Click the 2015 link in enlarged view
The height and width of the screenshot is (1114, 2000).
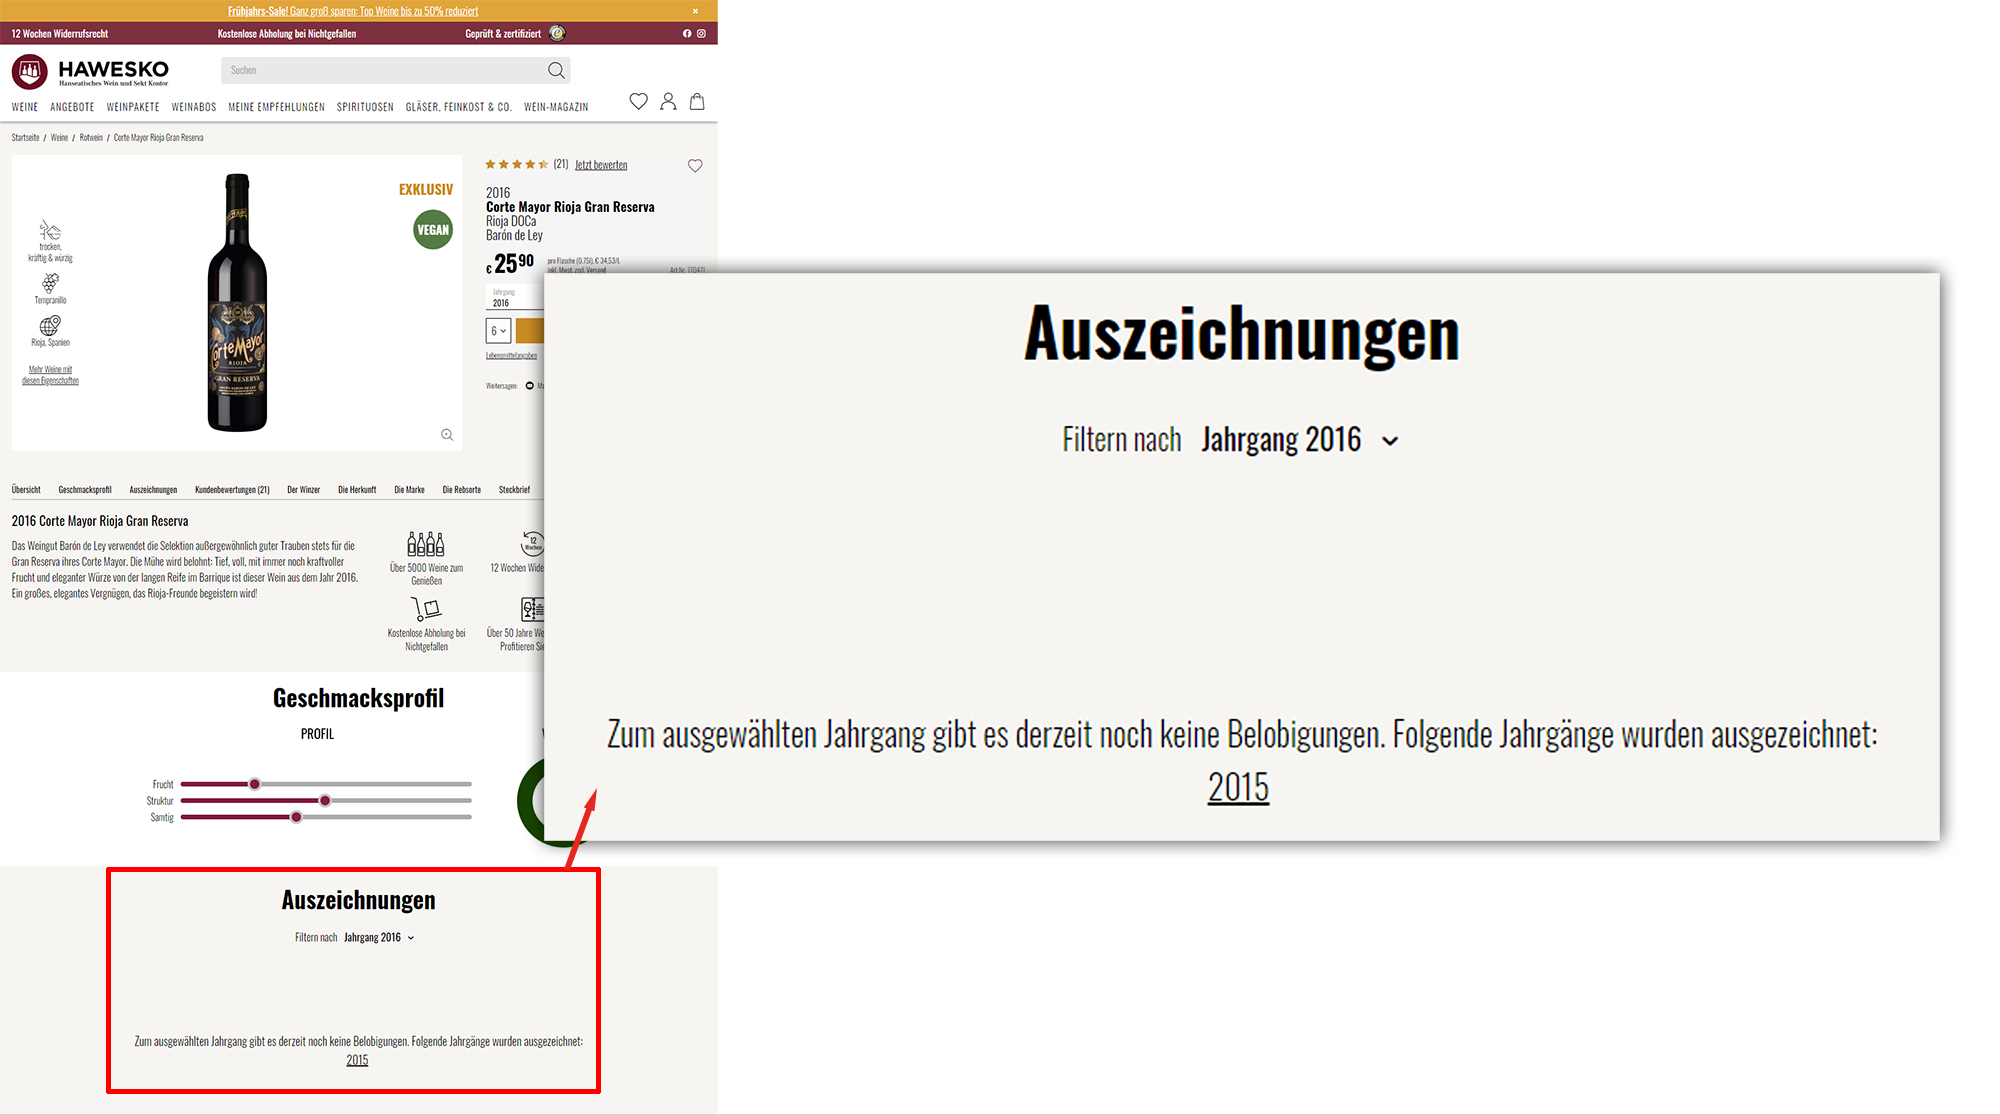pos(1238,787)
